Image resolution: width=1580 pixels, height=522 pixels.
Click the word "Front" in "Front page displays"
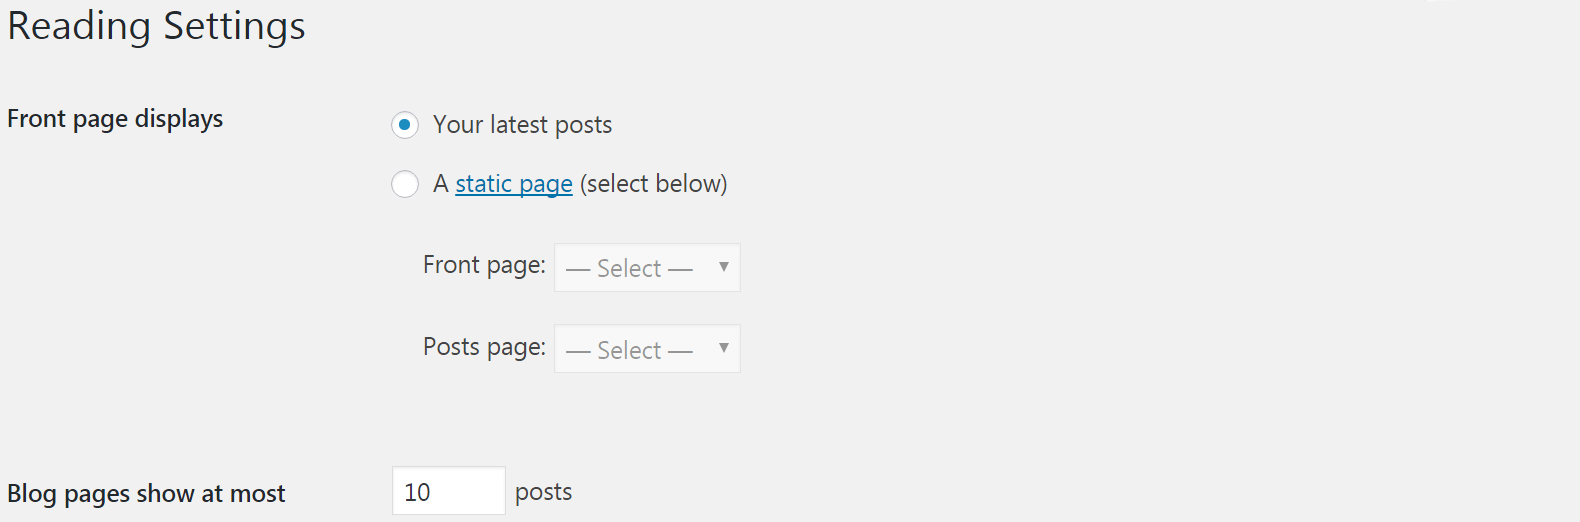[36, 119]
